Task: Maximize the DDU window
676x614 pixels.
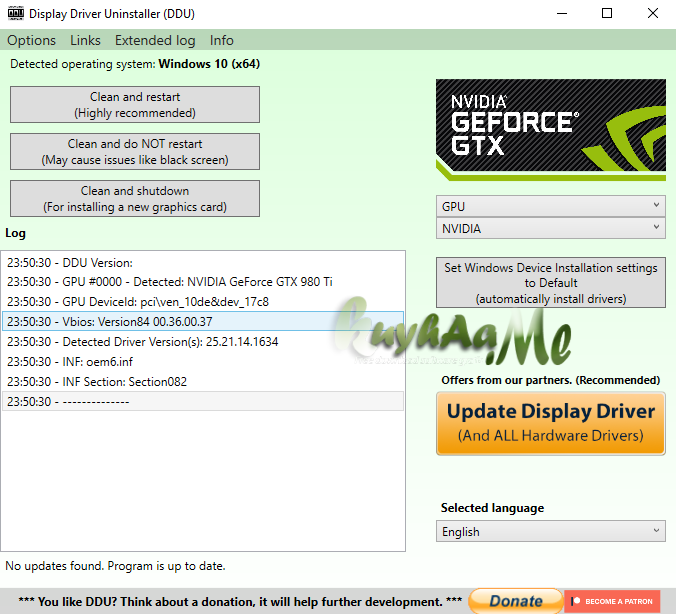Action: point(607,13)
